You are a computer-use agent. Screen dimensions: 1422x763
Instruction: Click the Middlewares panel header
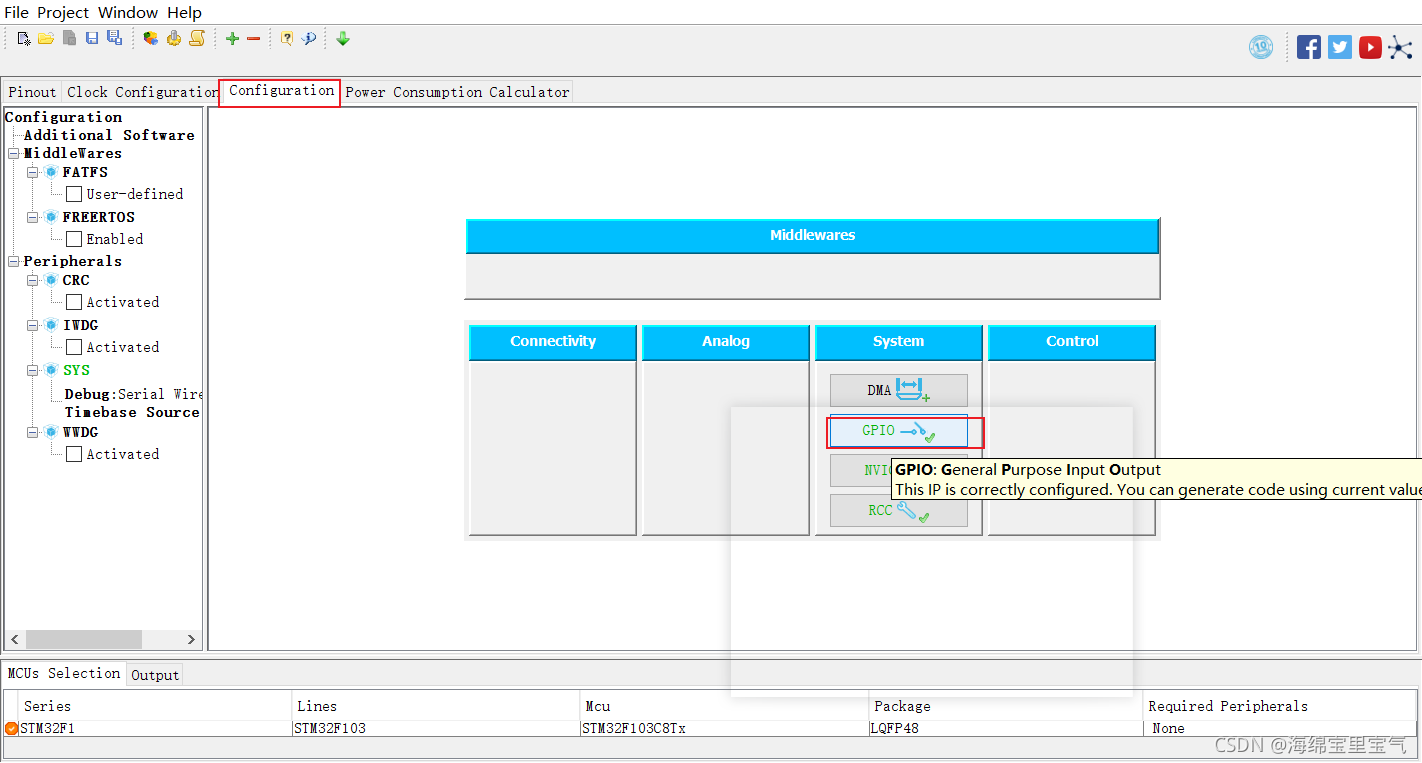(812, 236)
